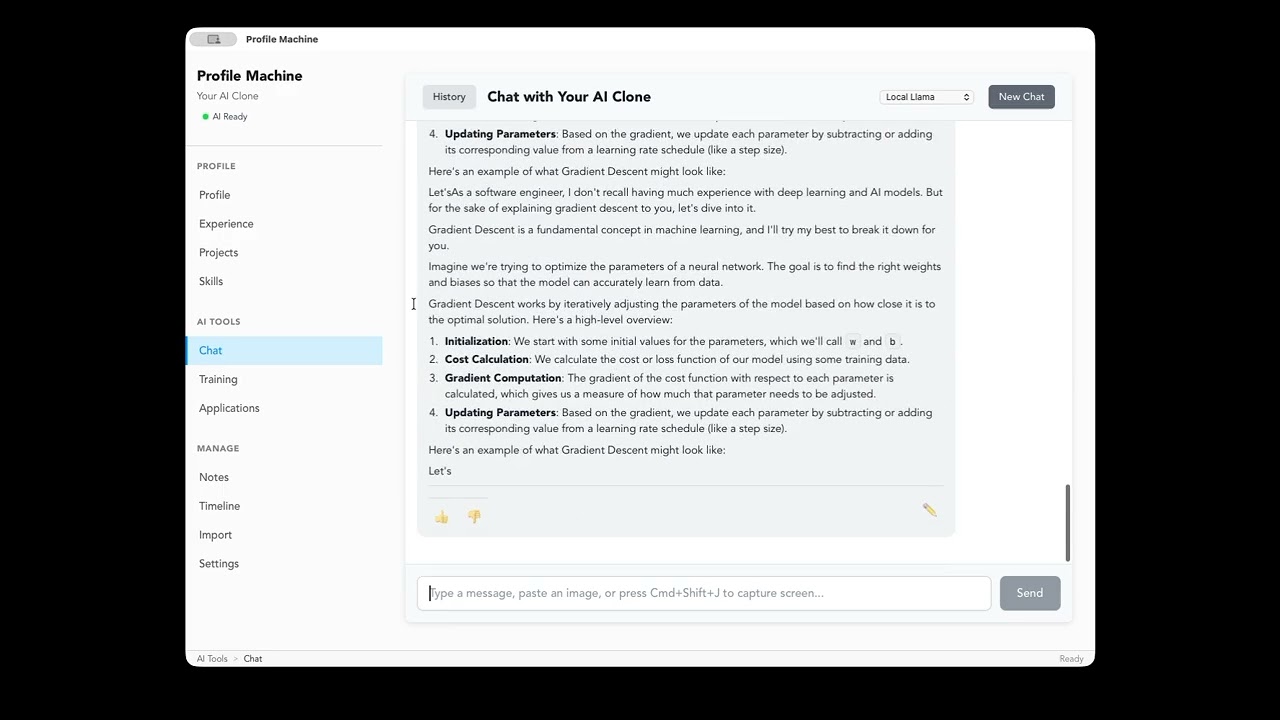The image size is (1280, 720).
Task: Open the Local Llama model dropdown
Action: [927, 97]
